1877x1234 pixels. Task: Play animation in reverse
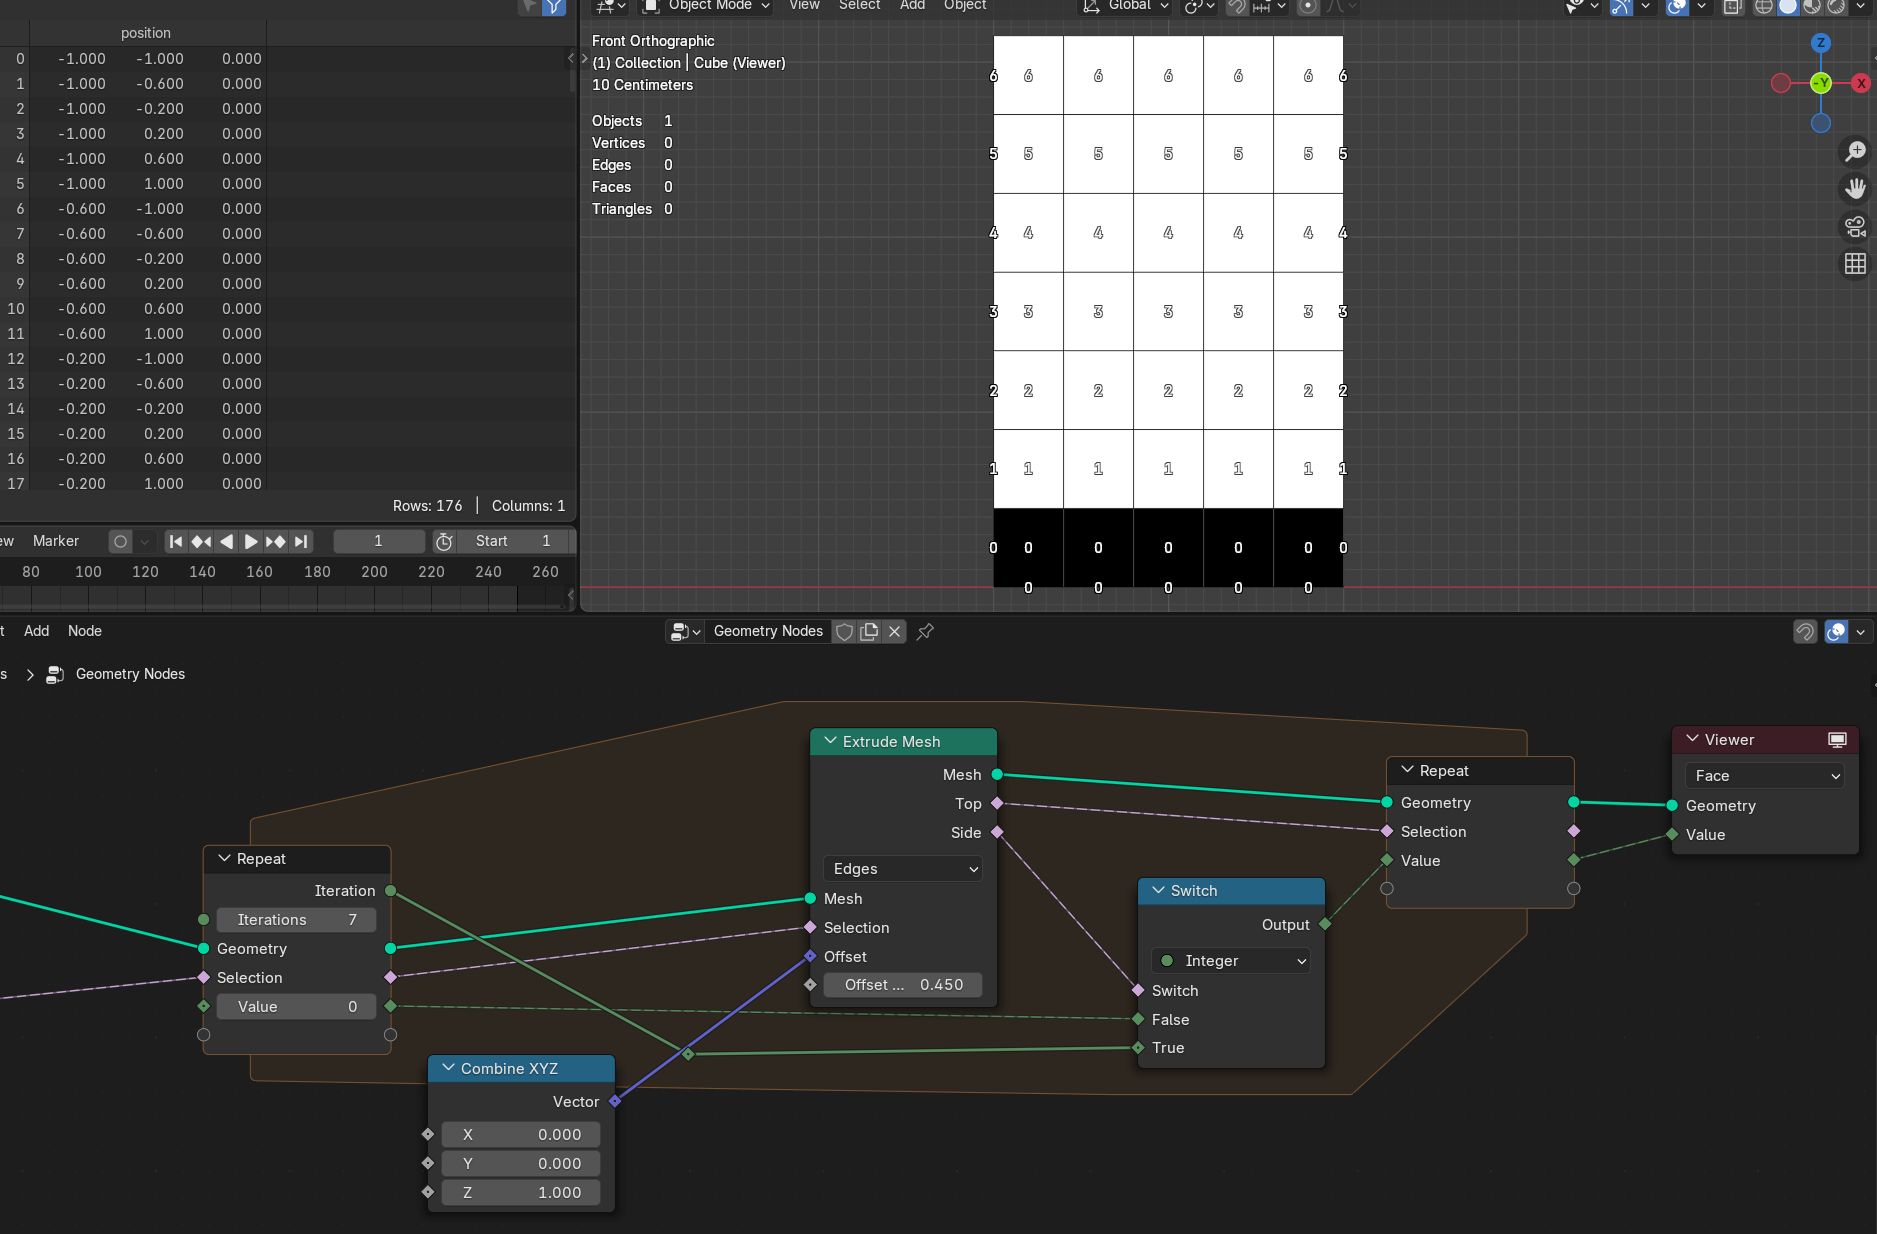pyautogui.click(x=226, y=541)
